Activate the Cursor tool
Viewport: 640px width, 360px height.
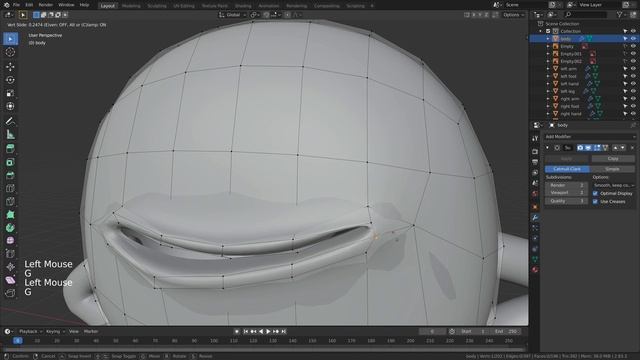[x=11, y=52]
